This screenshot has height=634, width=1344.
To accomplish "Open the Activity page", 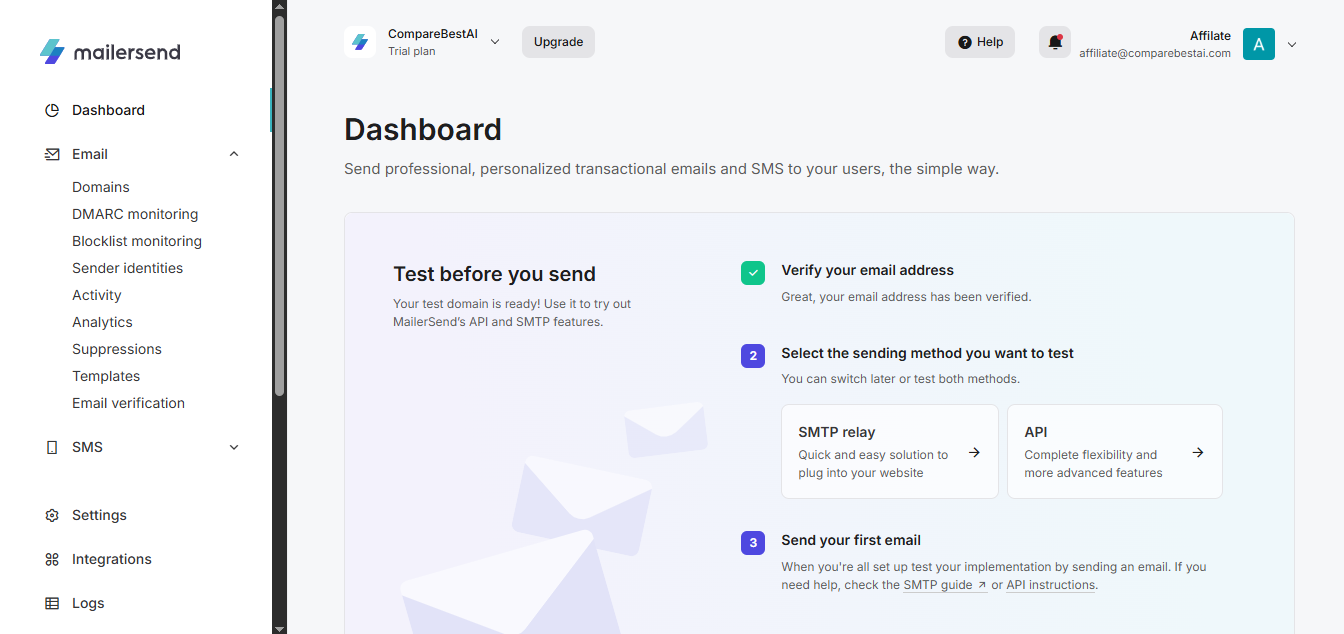I will (97, 295).
